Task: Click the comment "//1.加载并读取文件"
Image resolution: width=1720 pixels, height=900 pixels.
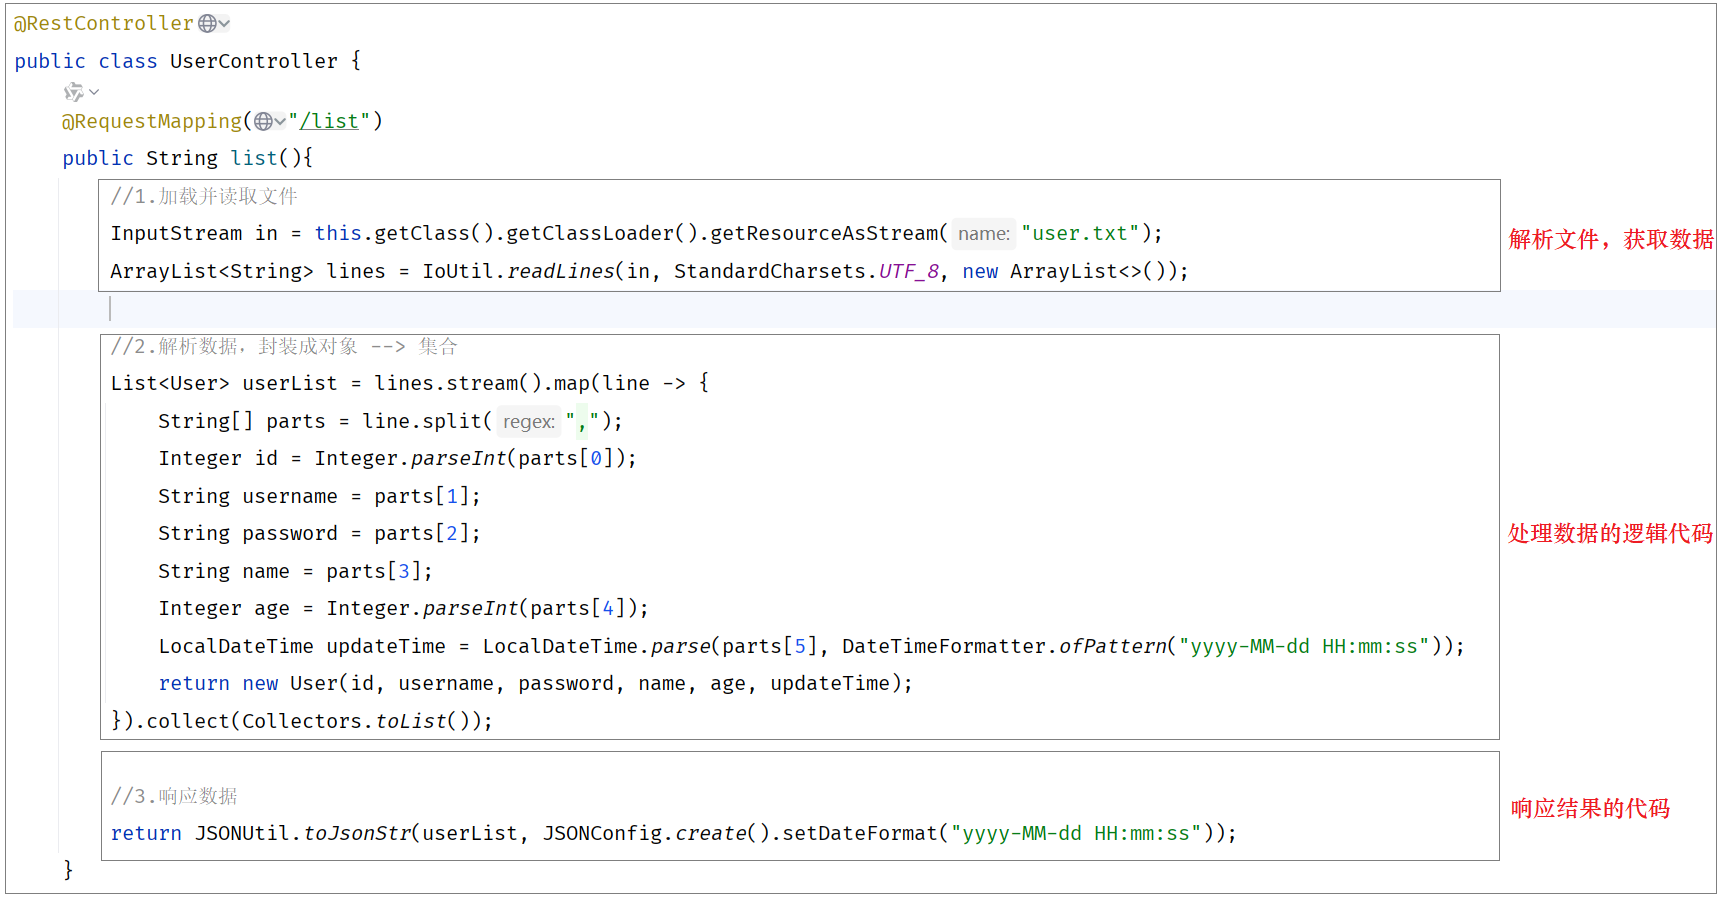Action: tap(204, 196)
